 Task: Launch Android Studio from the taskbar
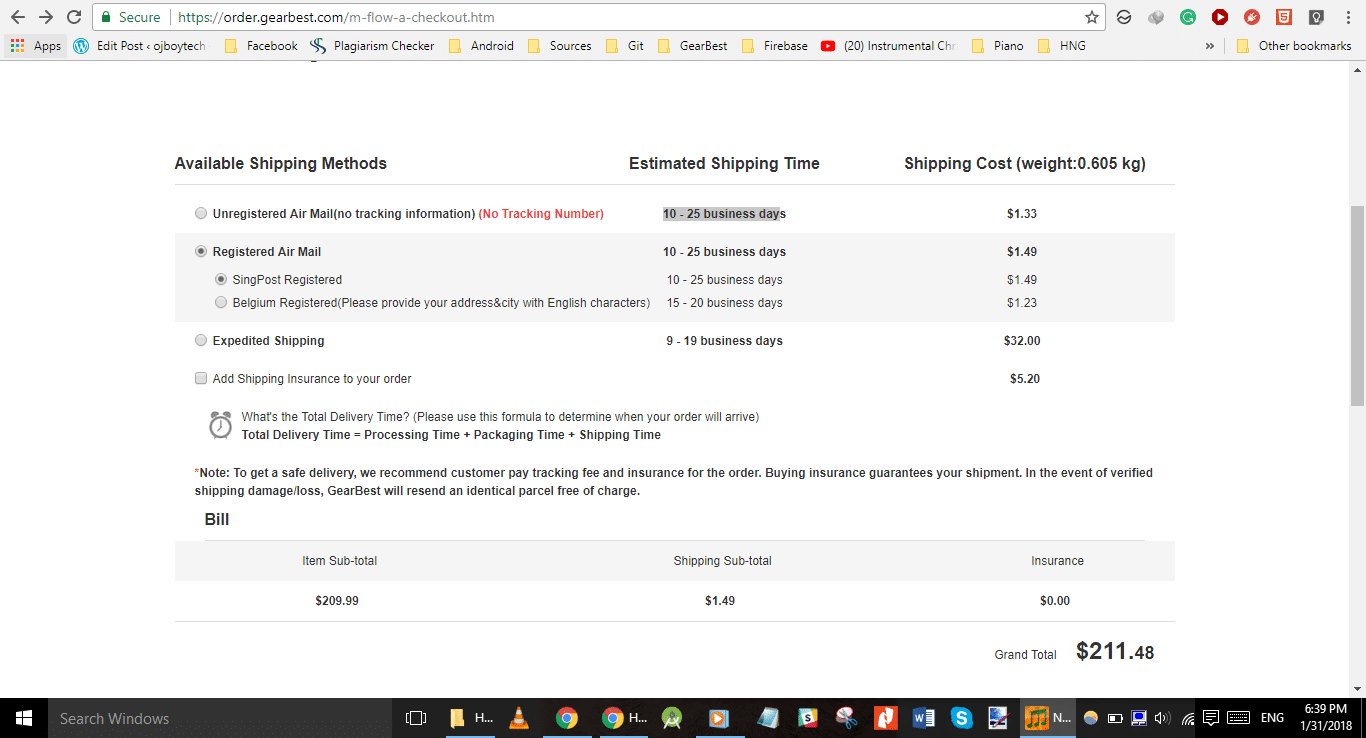[x=672, y=718]
